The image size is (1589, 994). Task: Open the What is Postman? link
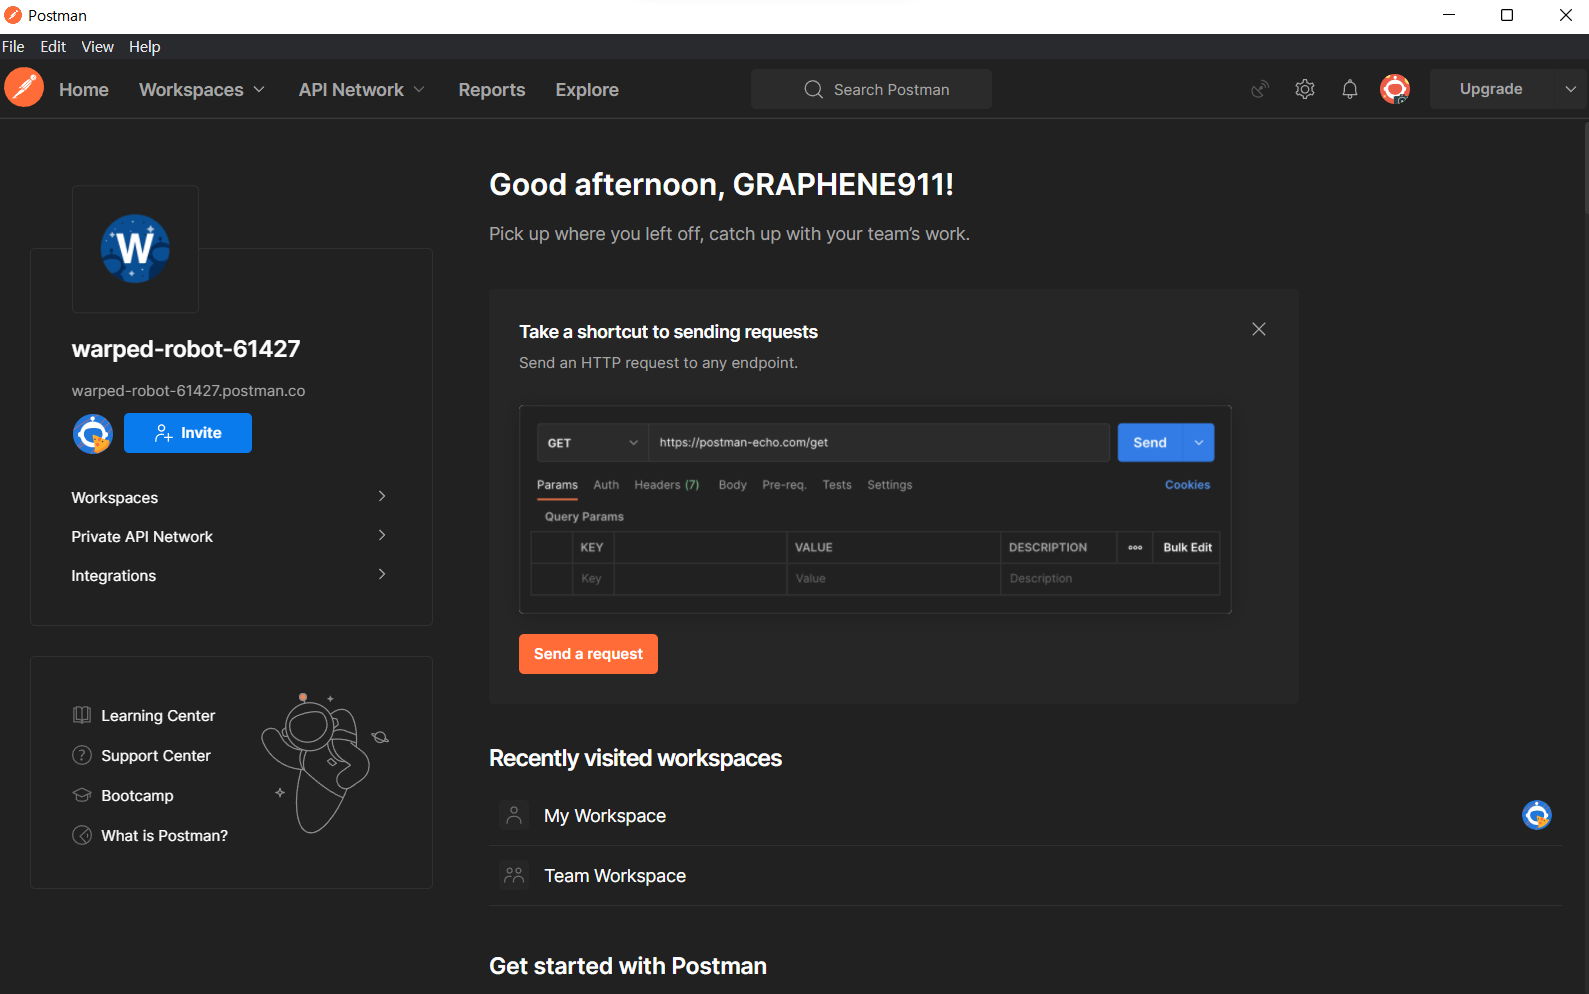point(164,836)
